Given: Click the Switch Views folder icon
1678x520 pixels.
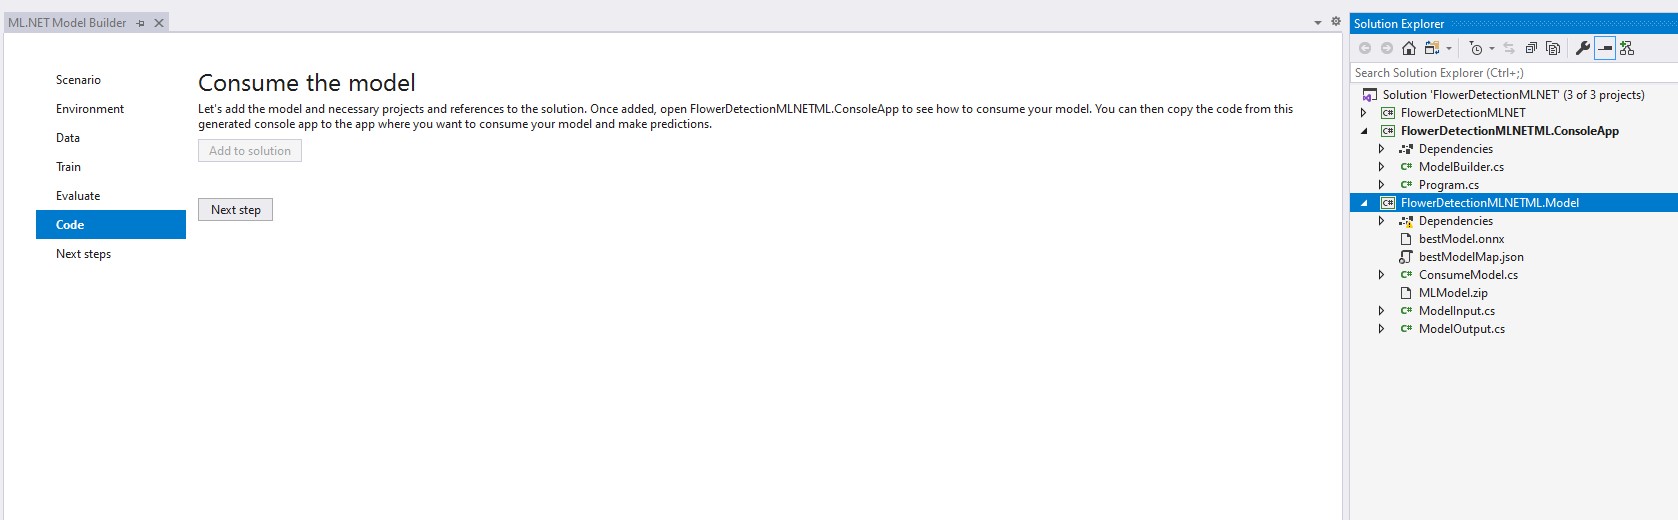Looking at the screenshot, I should (1432, 48).
